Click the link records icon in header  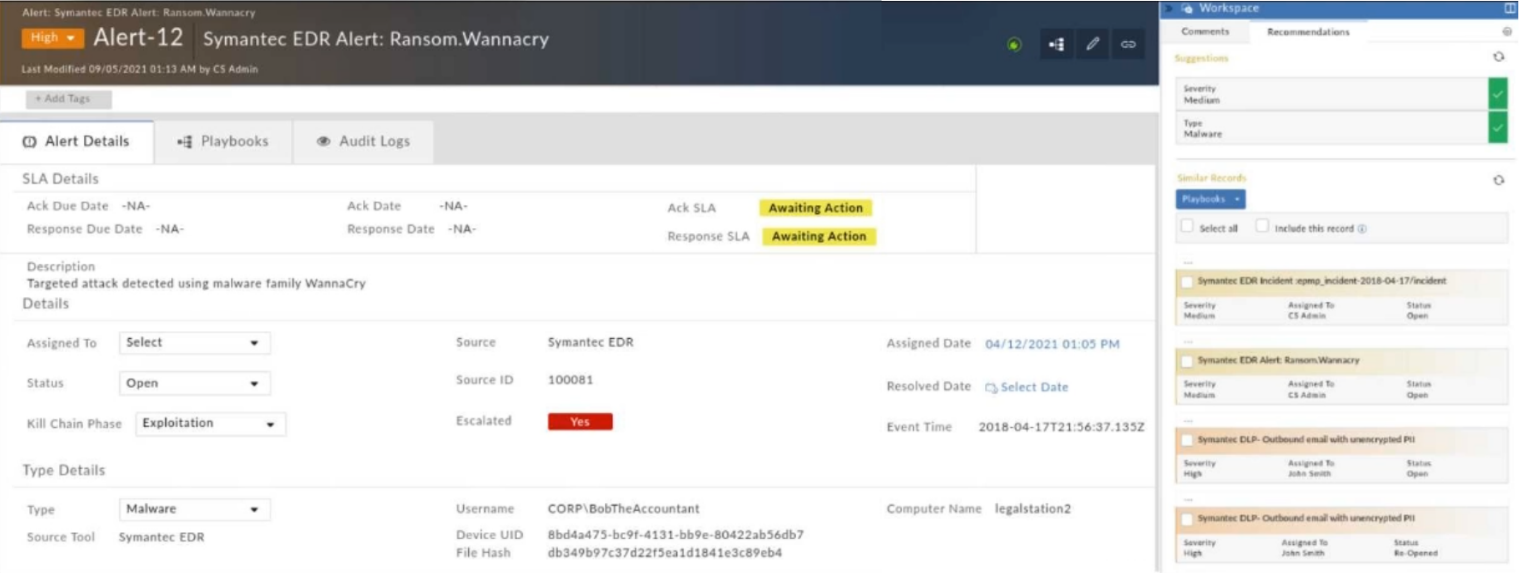[1129, 45]
